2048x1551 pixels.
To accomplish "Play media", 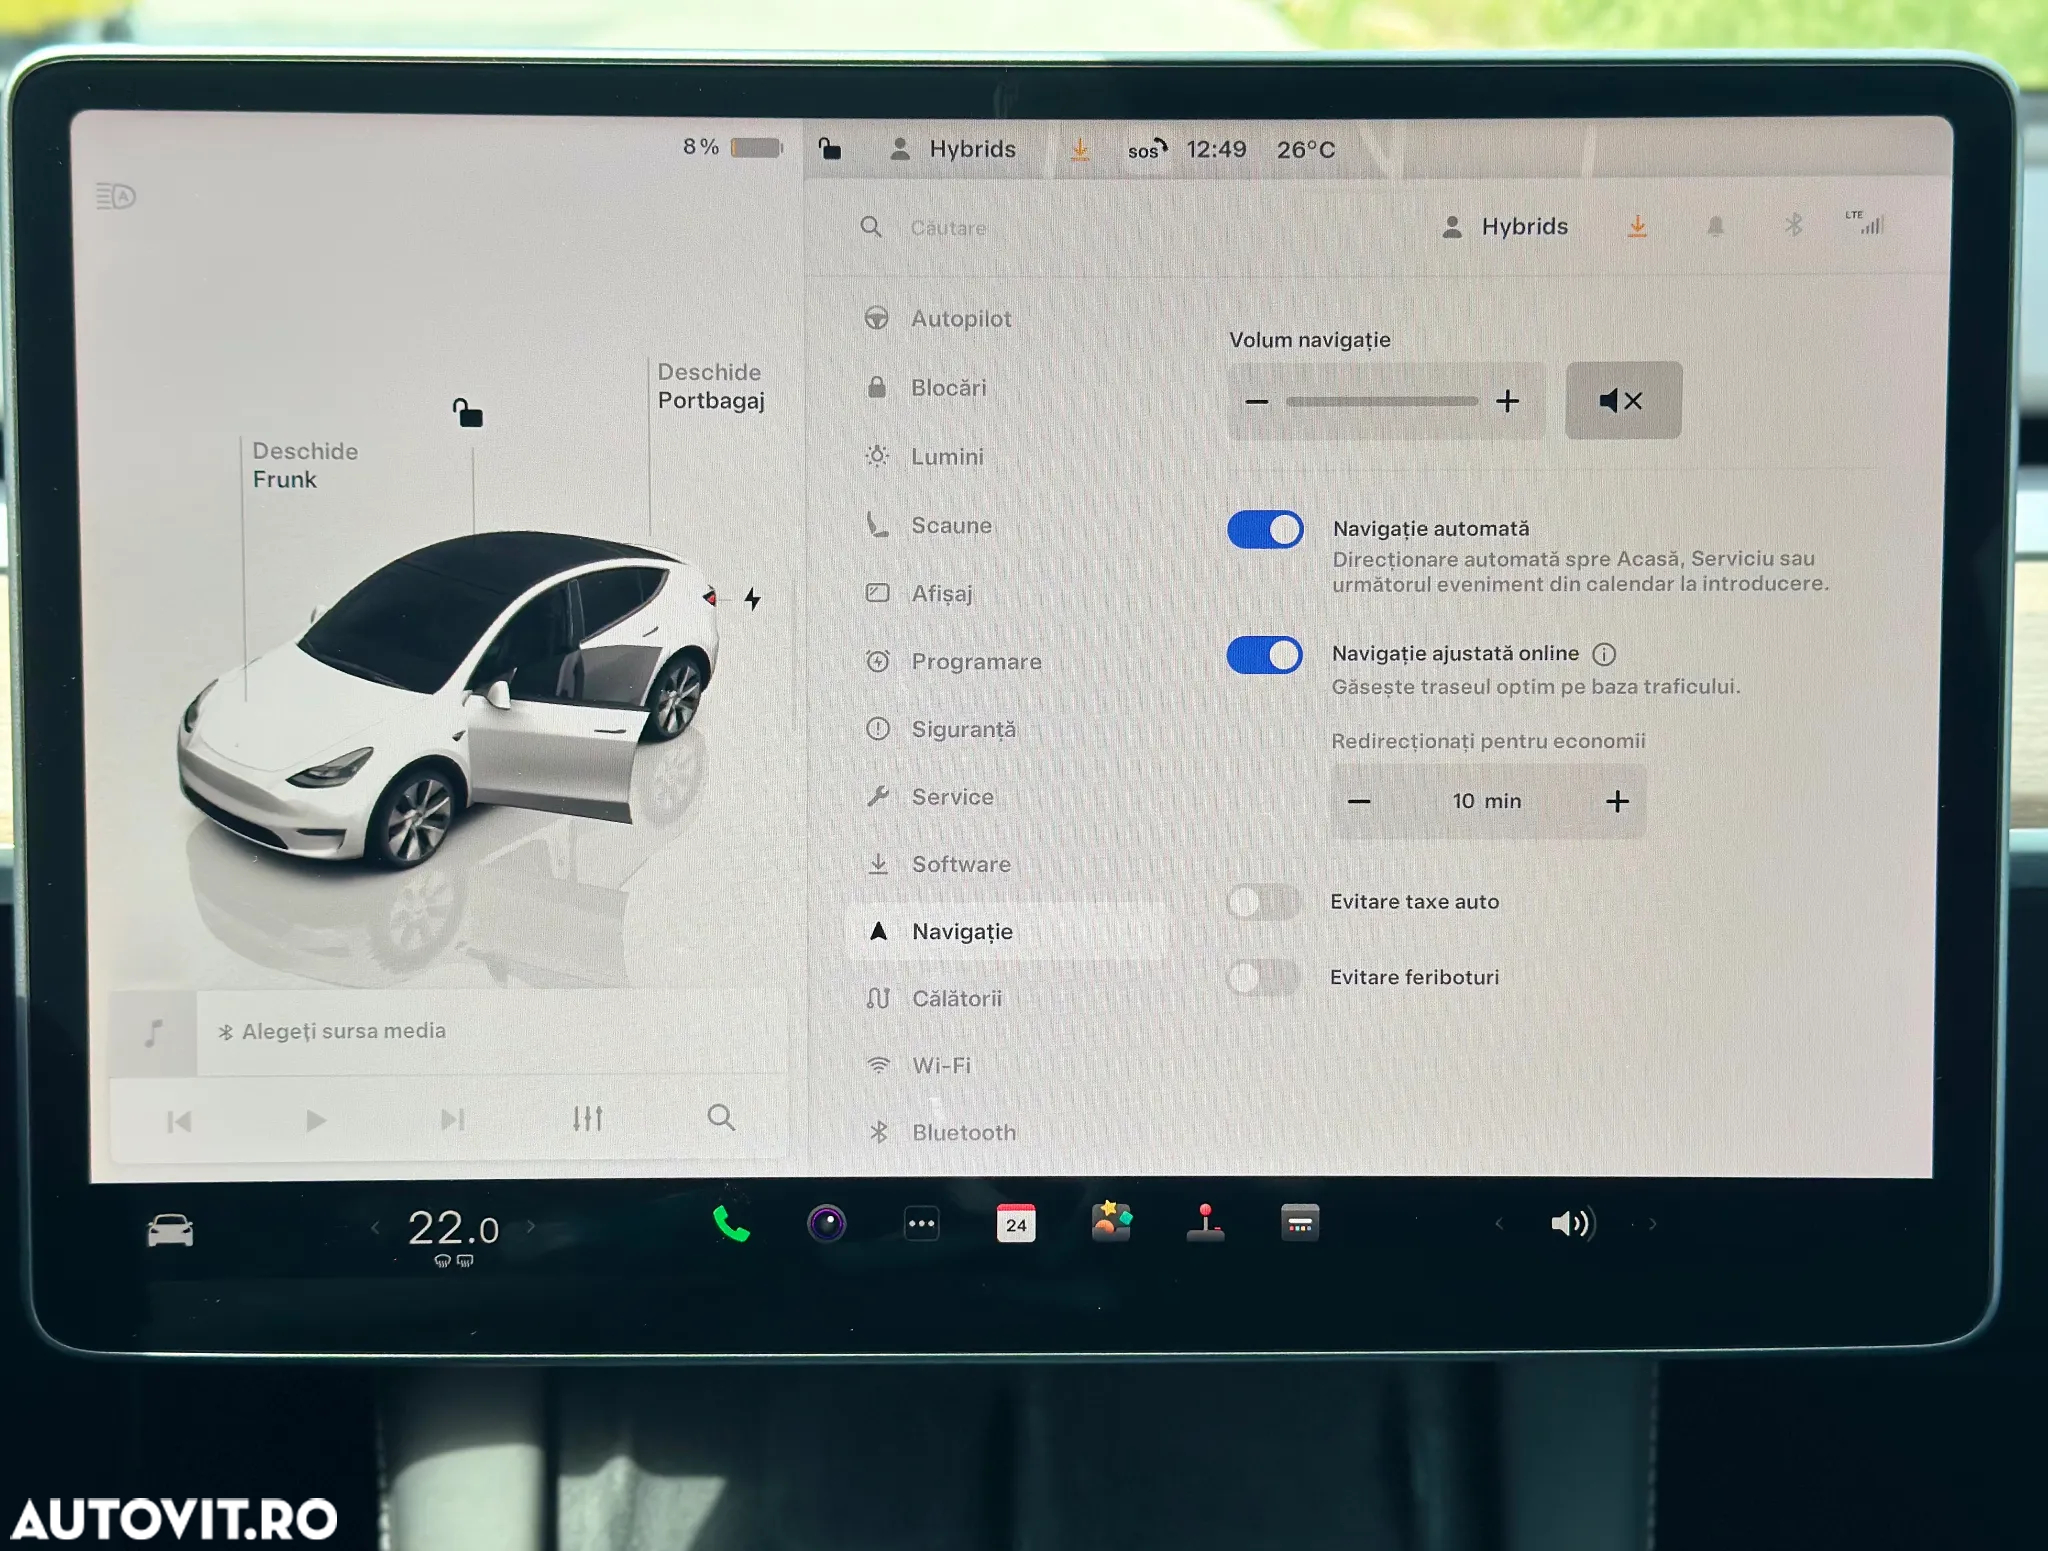I will click(316, 1120).
